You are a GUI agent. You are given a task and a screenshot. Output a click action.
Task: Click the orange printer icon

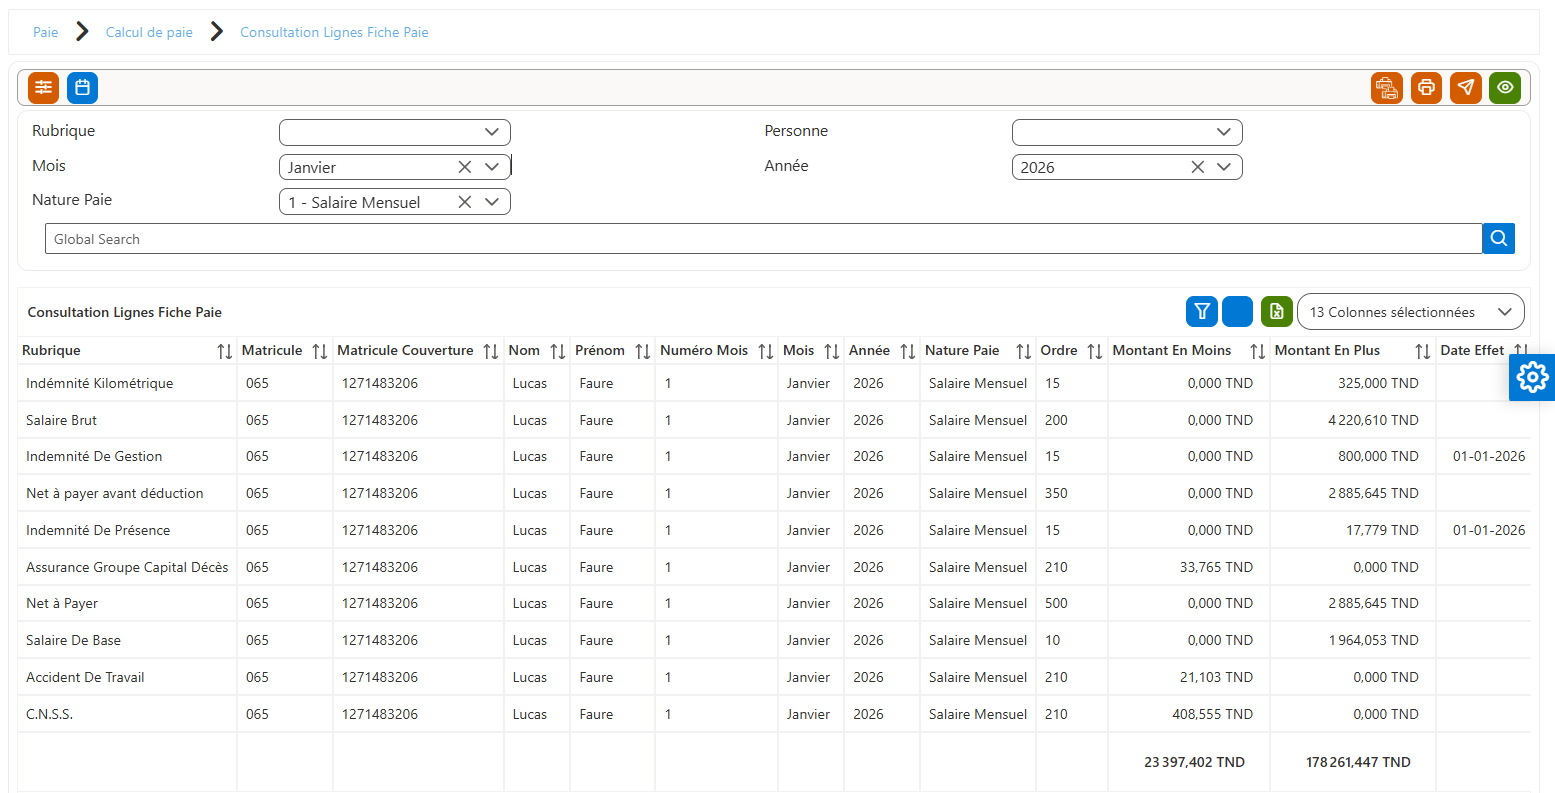click(1426, 88)
